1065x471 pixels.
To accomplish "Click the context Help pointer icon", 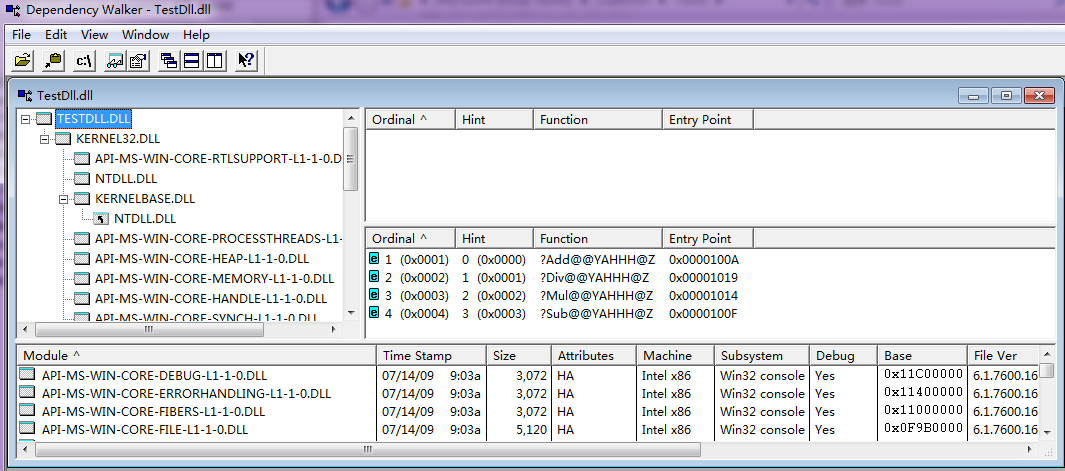I will point(246,61).
